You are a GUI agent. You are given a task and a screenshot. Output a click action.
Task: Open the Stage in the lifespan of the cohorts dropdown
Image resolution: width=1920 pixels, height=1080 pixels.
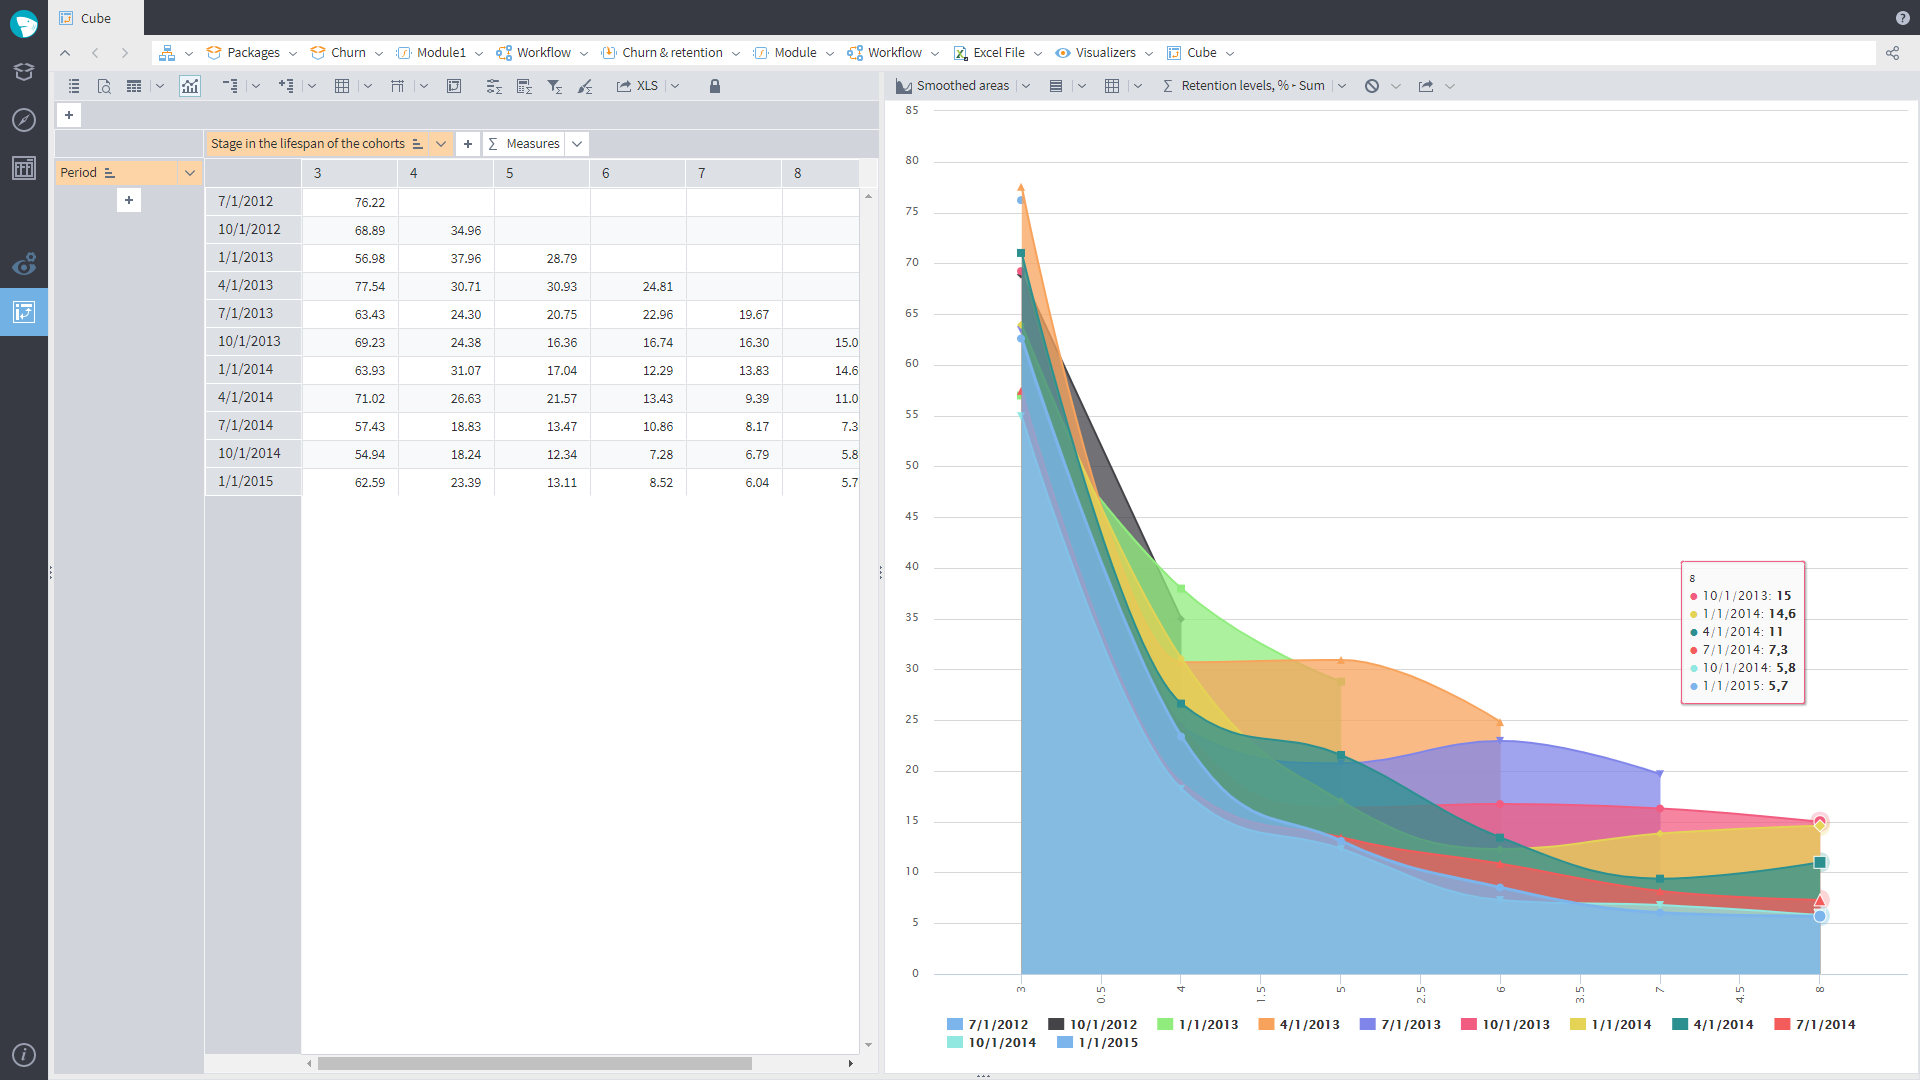(440, 143)
